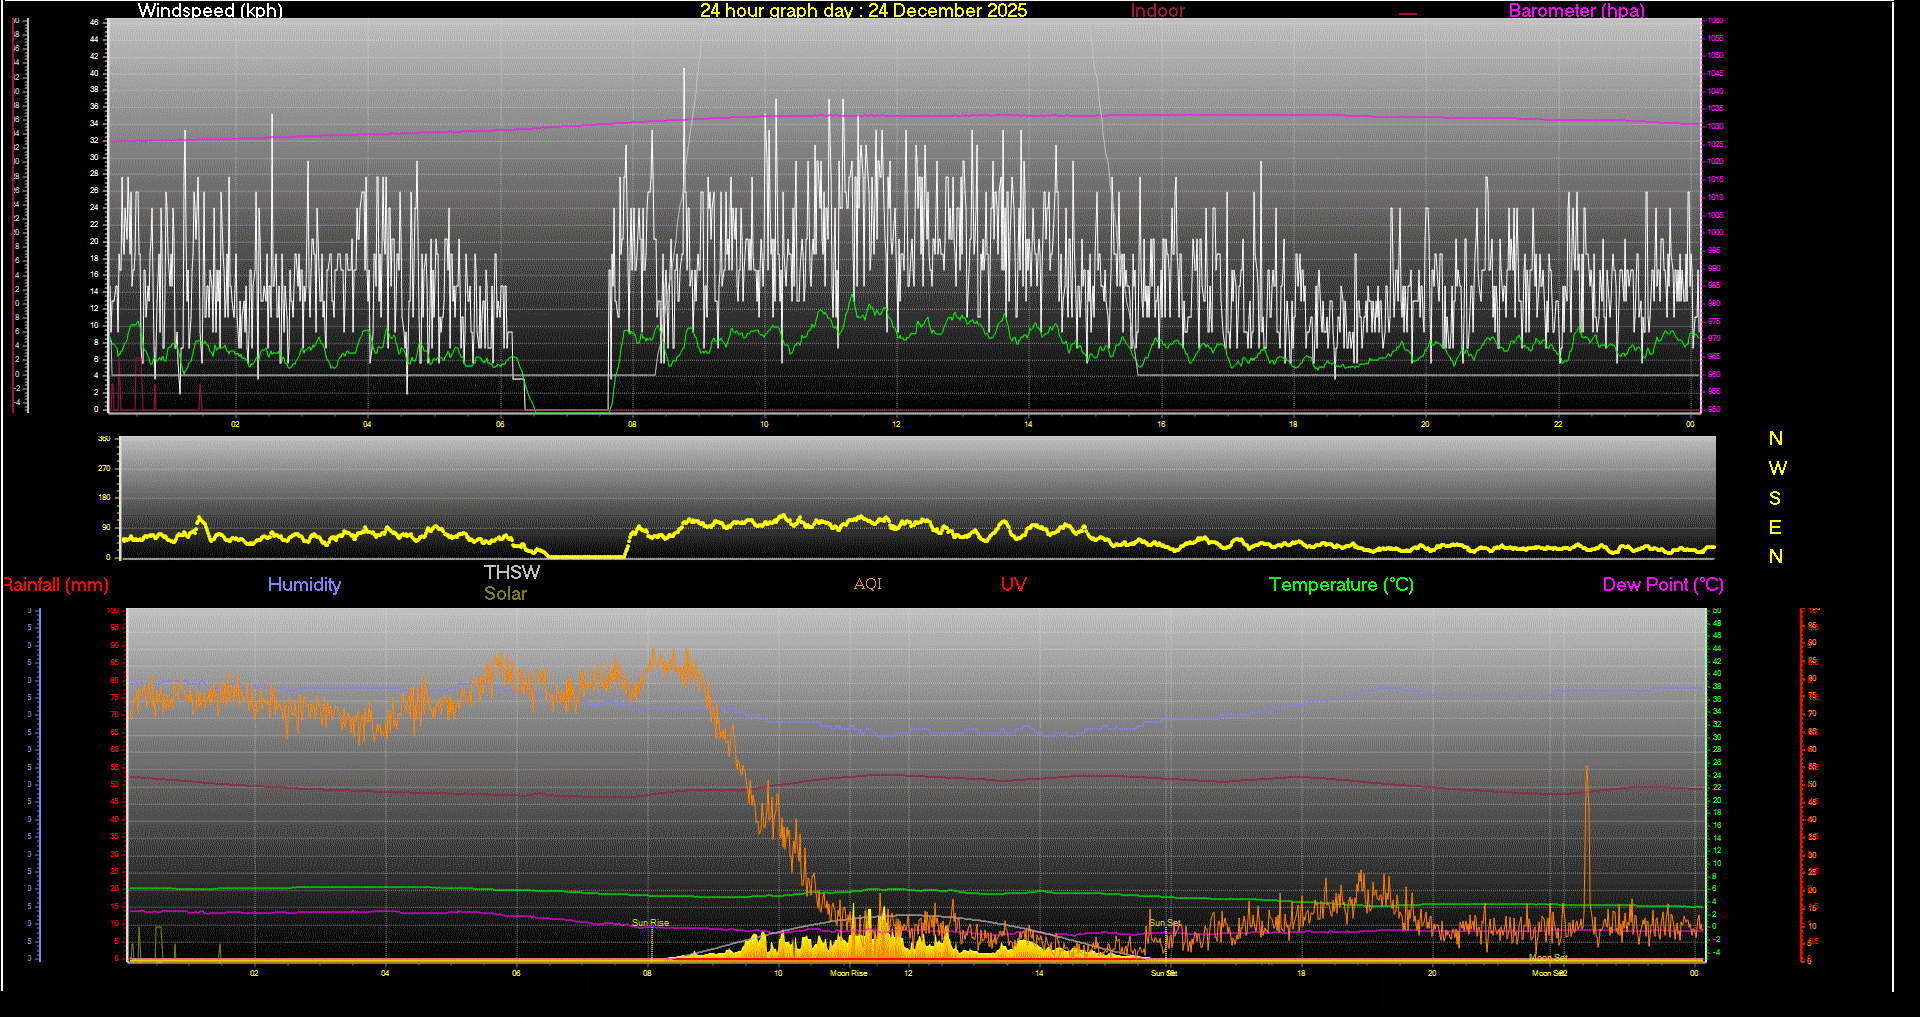Click the Sun Rise marker on lower graph
The height and width of the screenshot is (1017, 1920).
pyautogui.click(x=650, y=923)
